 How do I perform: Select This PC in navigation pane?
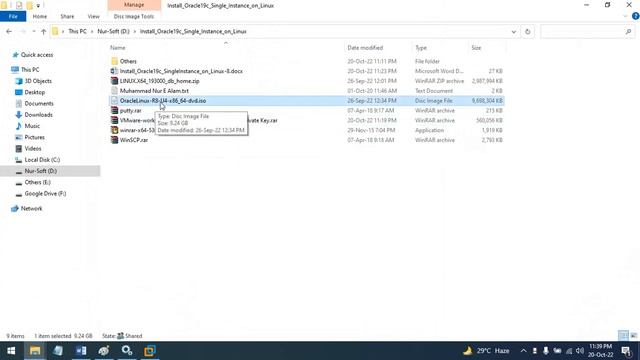[x=30, y=69]
